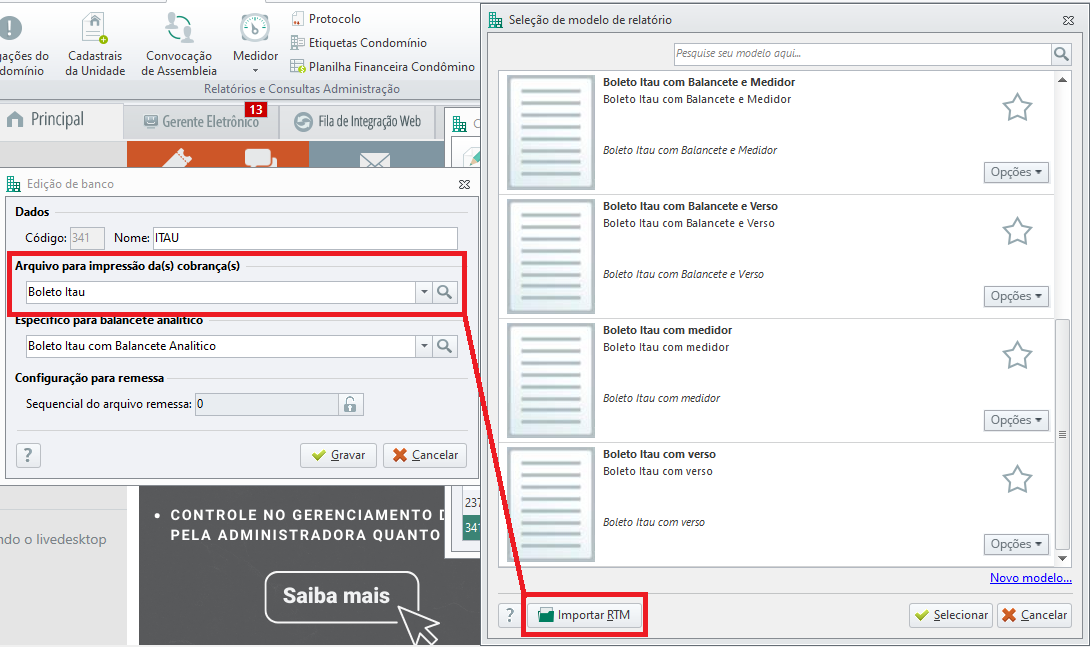Favorite Boleto Itau com verso
This screenshot has width=1090, height=647.
pos(1017,480)
